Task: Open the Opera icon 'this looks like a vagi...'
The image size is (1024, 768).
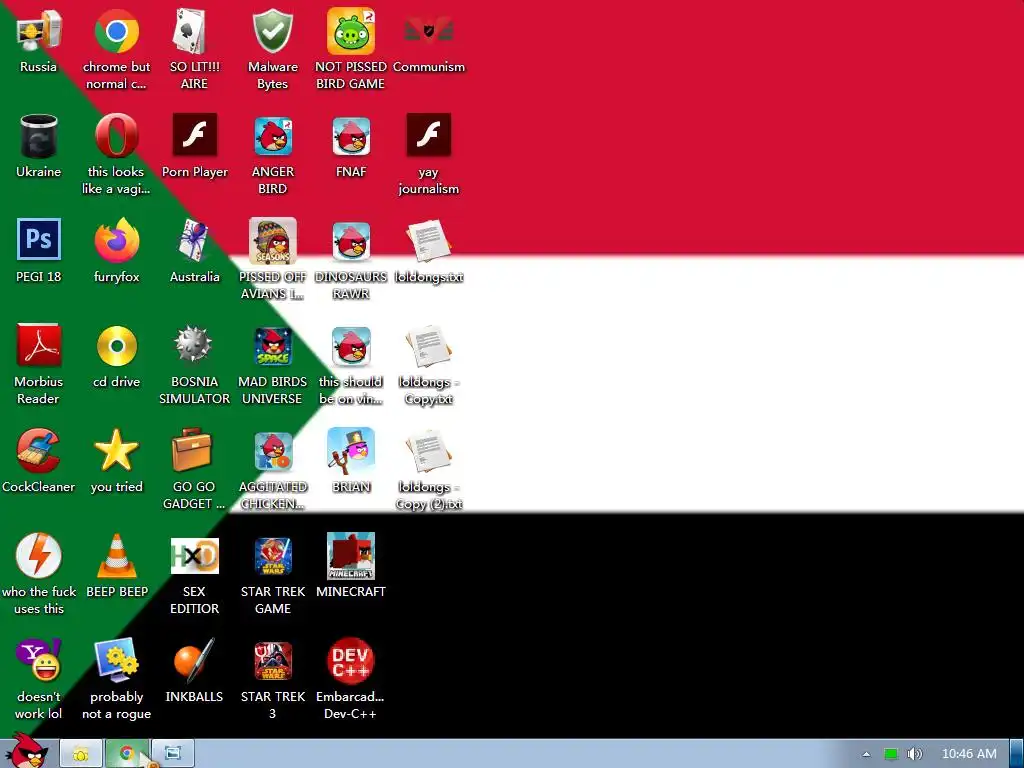Action: (116, 136)
